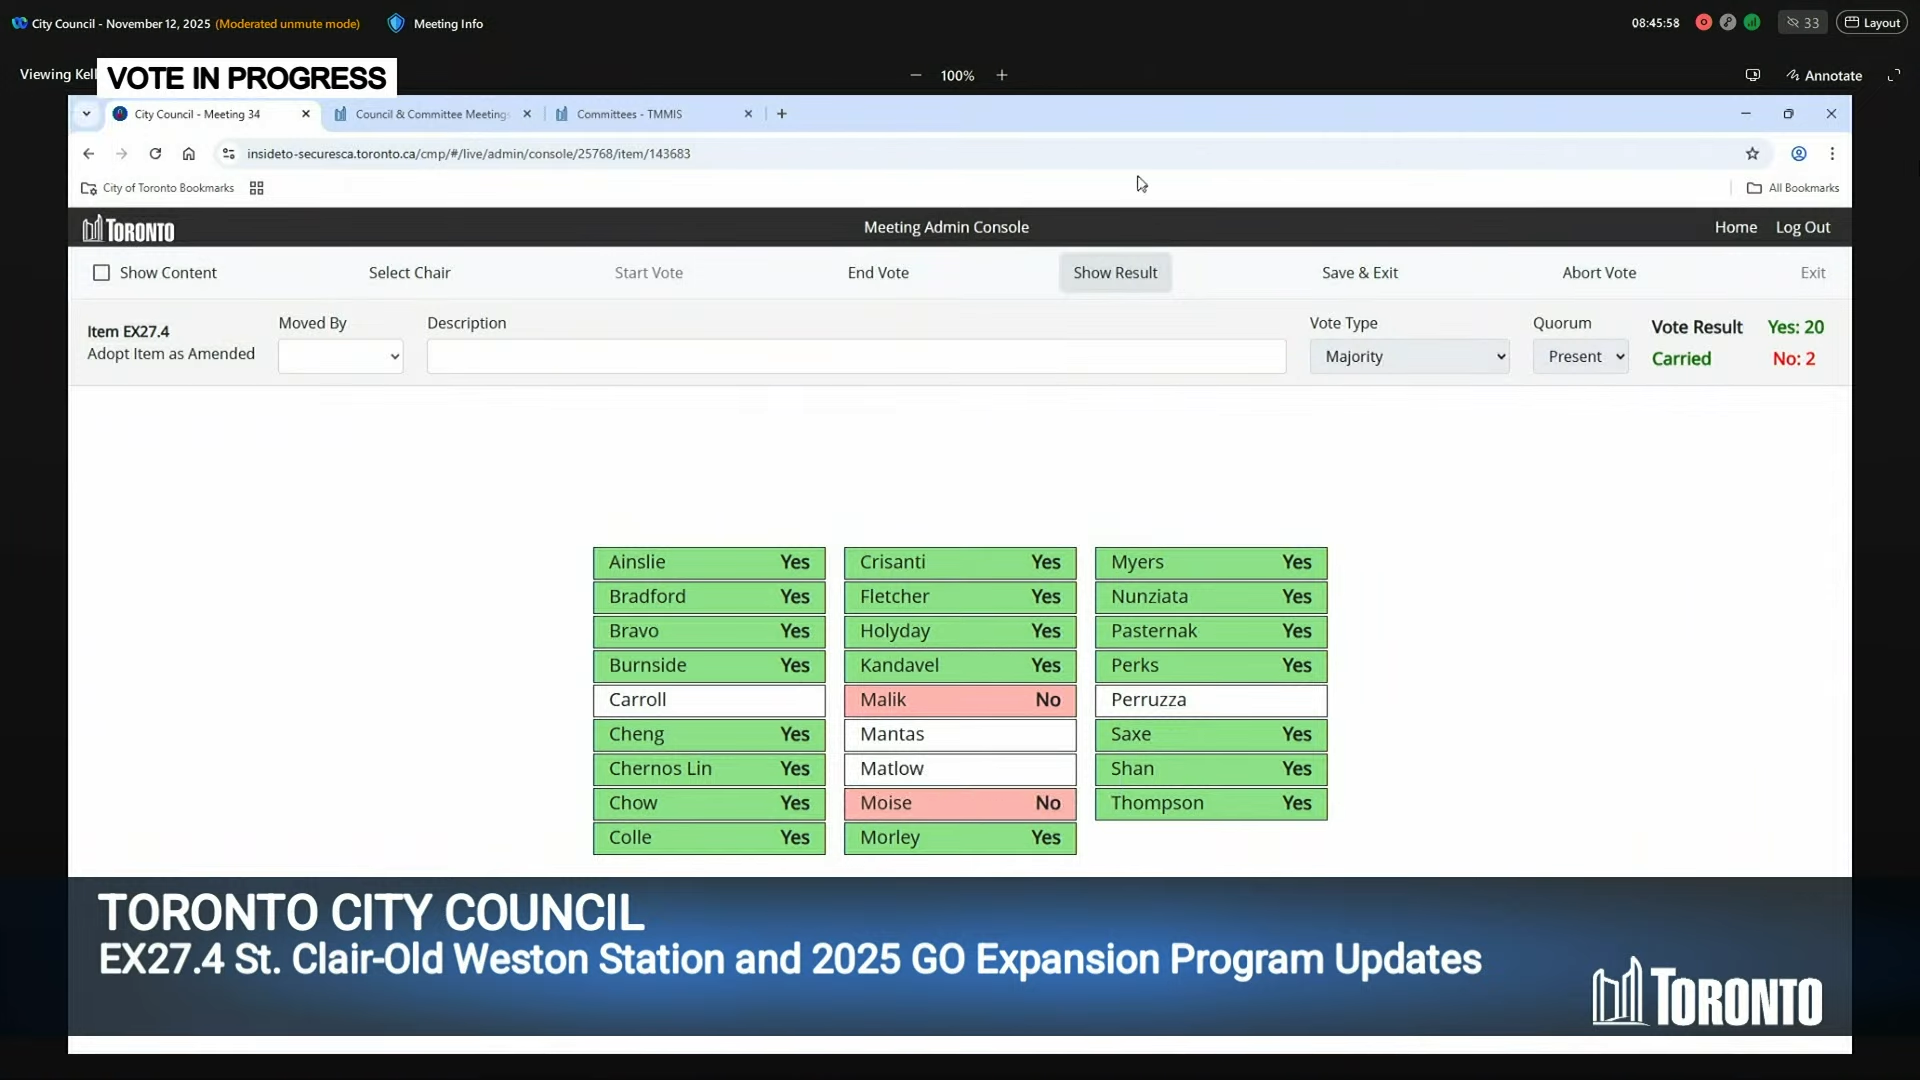The width and height of the screenshot is (1920, 1080).
Task: Click into the Description text field
Action: tap(856, 357)
